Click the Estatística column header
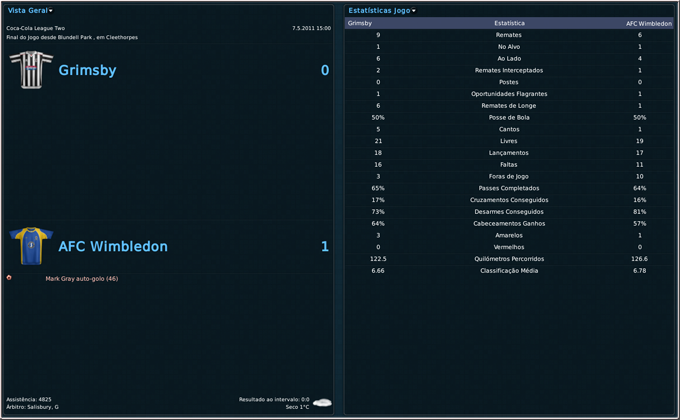680x420 pixels. 508,23
